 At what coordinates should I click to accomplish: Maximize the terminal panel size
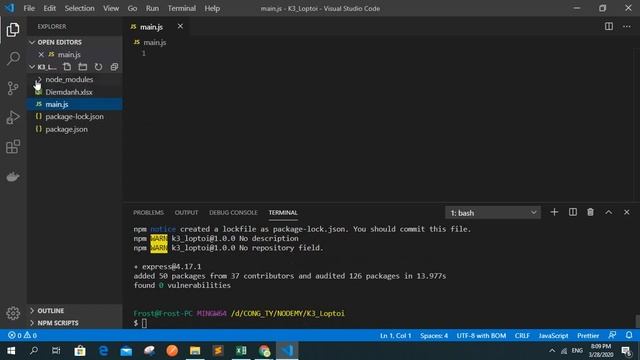(x=609, y=212)
